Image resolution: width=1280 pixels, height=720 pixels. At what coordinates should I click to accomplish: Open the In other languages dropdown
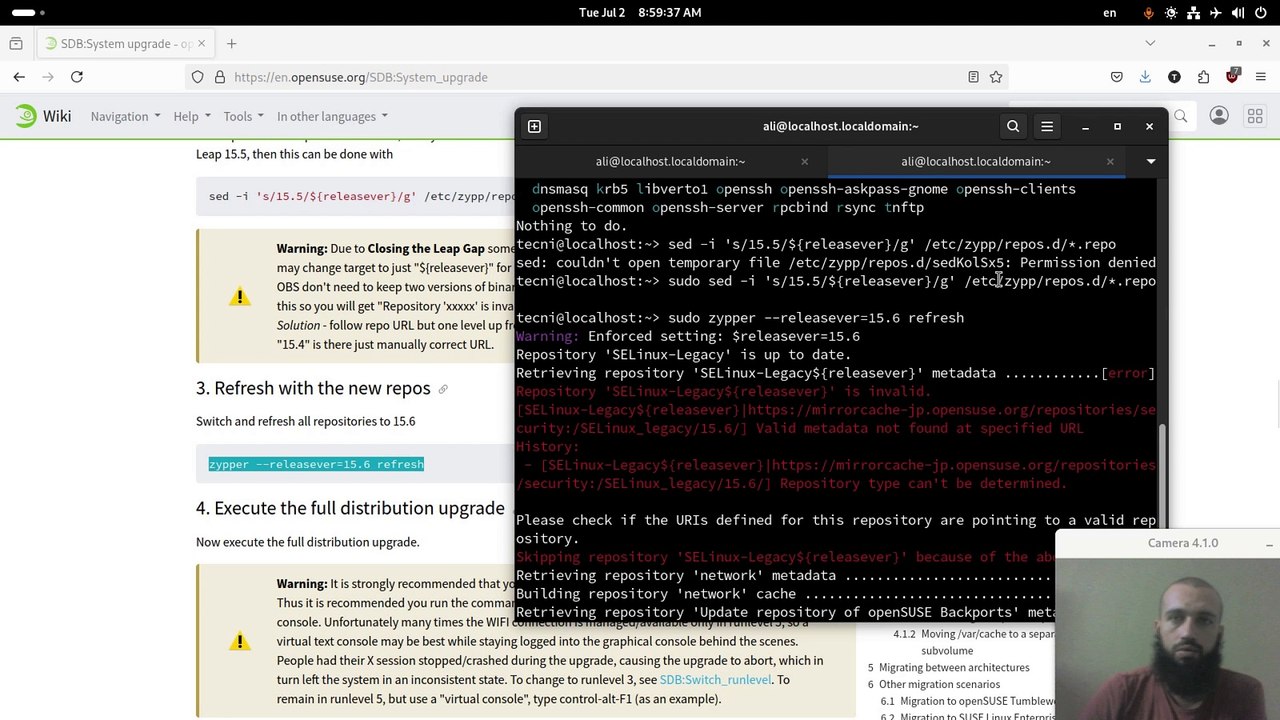(x=332, y=116)
